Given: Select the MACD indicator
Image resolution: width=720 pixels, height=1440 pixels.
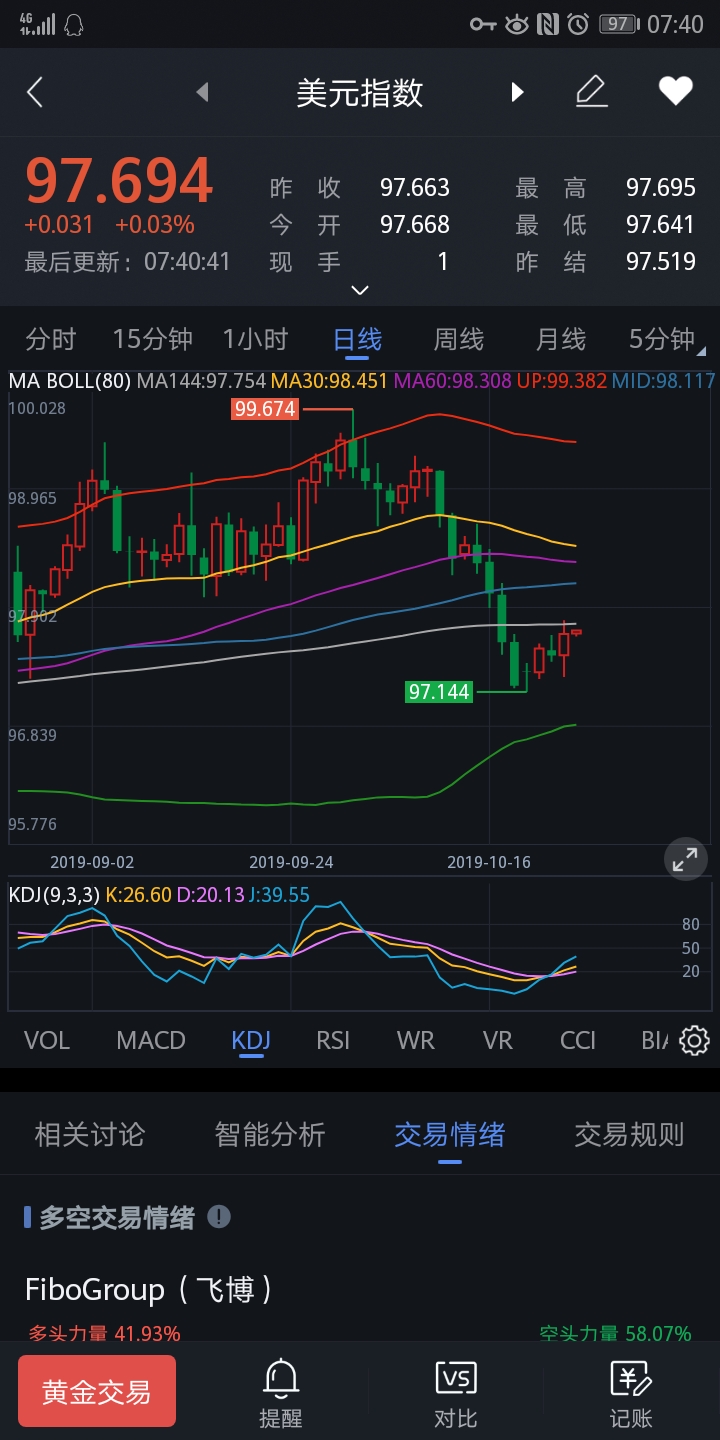Looking at the screenshot, I should pos(151,1041).
